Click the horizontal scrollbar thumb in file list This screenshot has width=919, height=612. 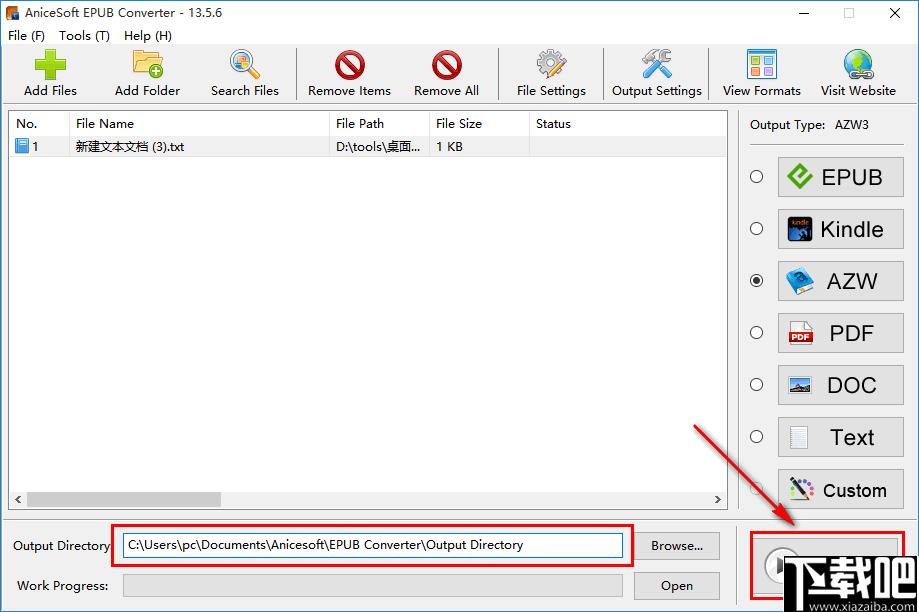pyautogui.click(x=124, y=499)
